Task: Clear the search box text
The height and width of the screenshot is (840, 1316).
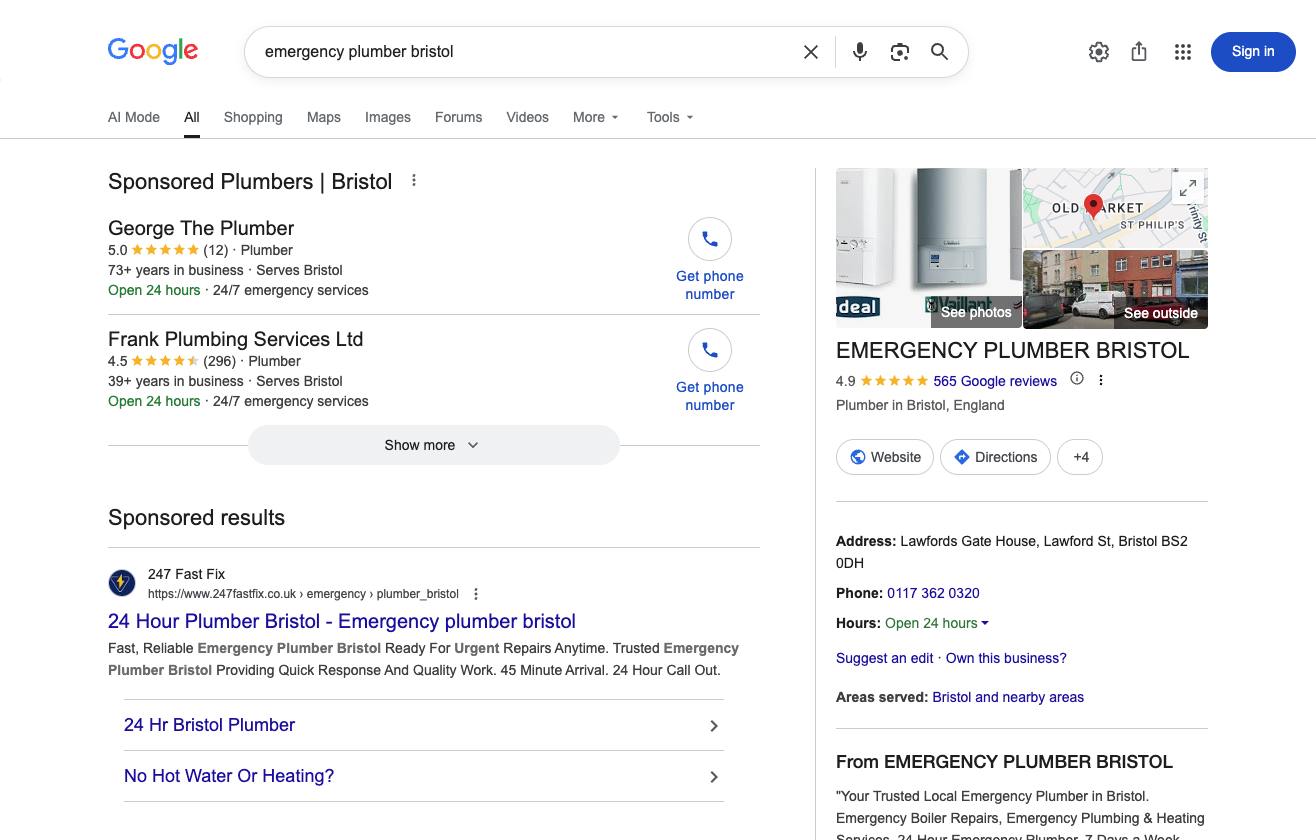Action: pyautogui.click(x=811, y=52)
